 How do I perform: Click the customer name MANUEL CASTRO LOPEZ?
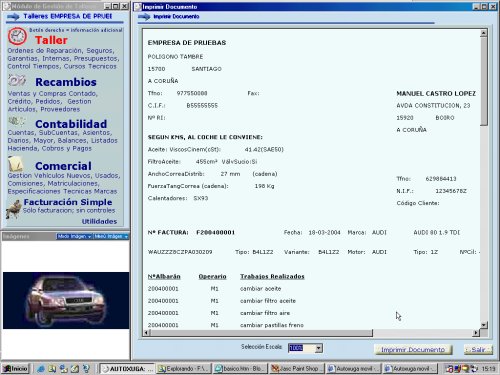(x=436, y=94)
